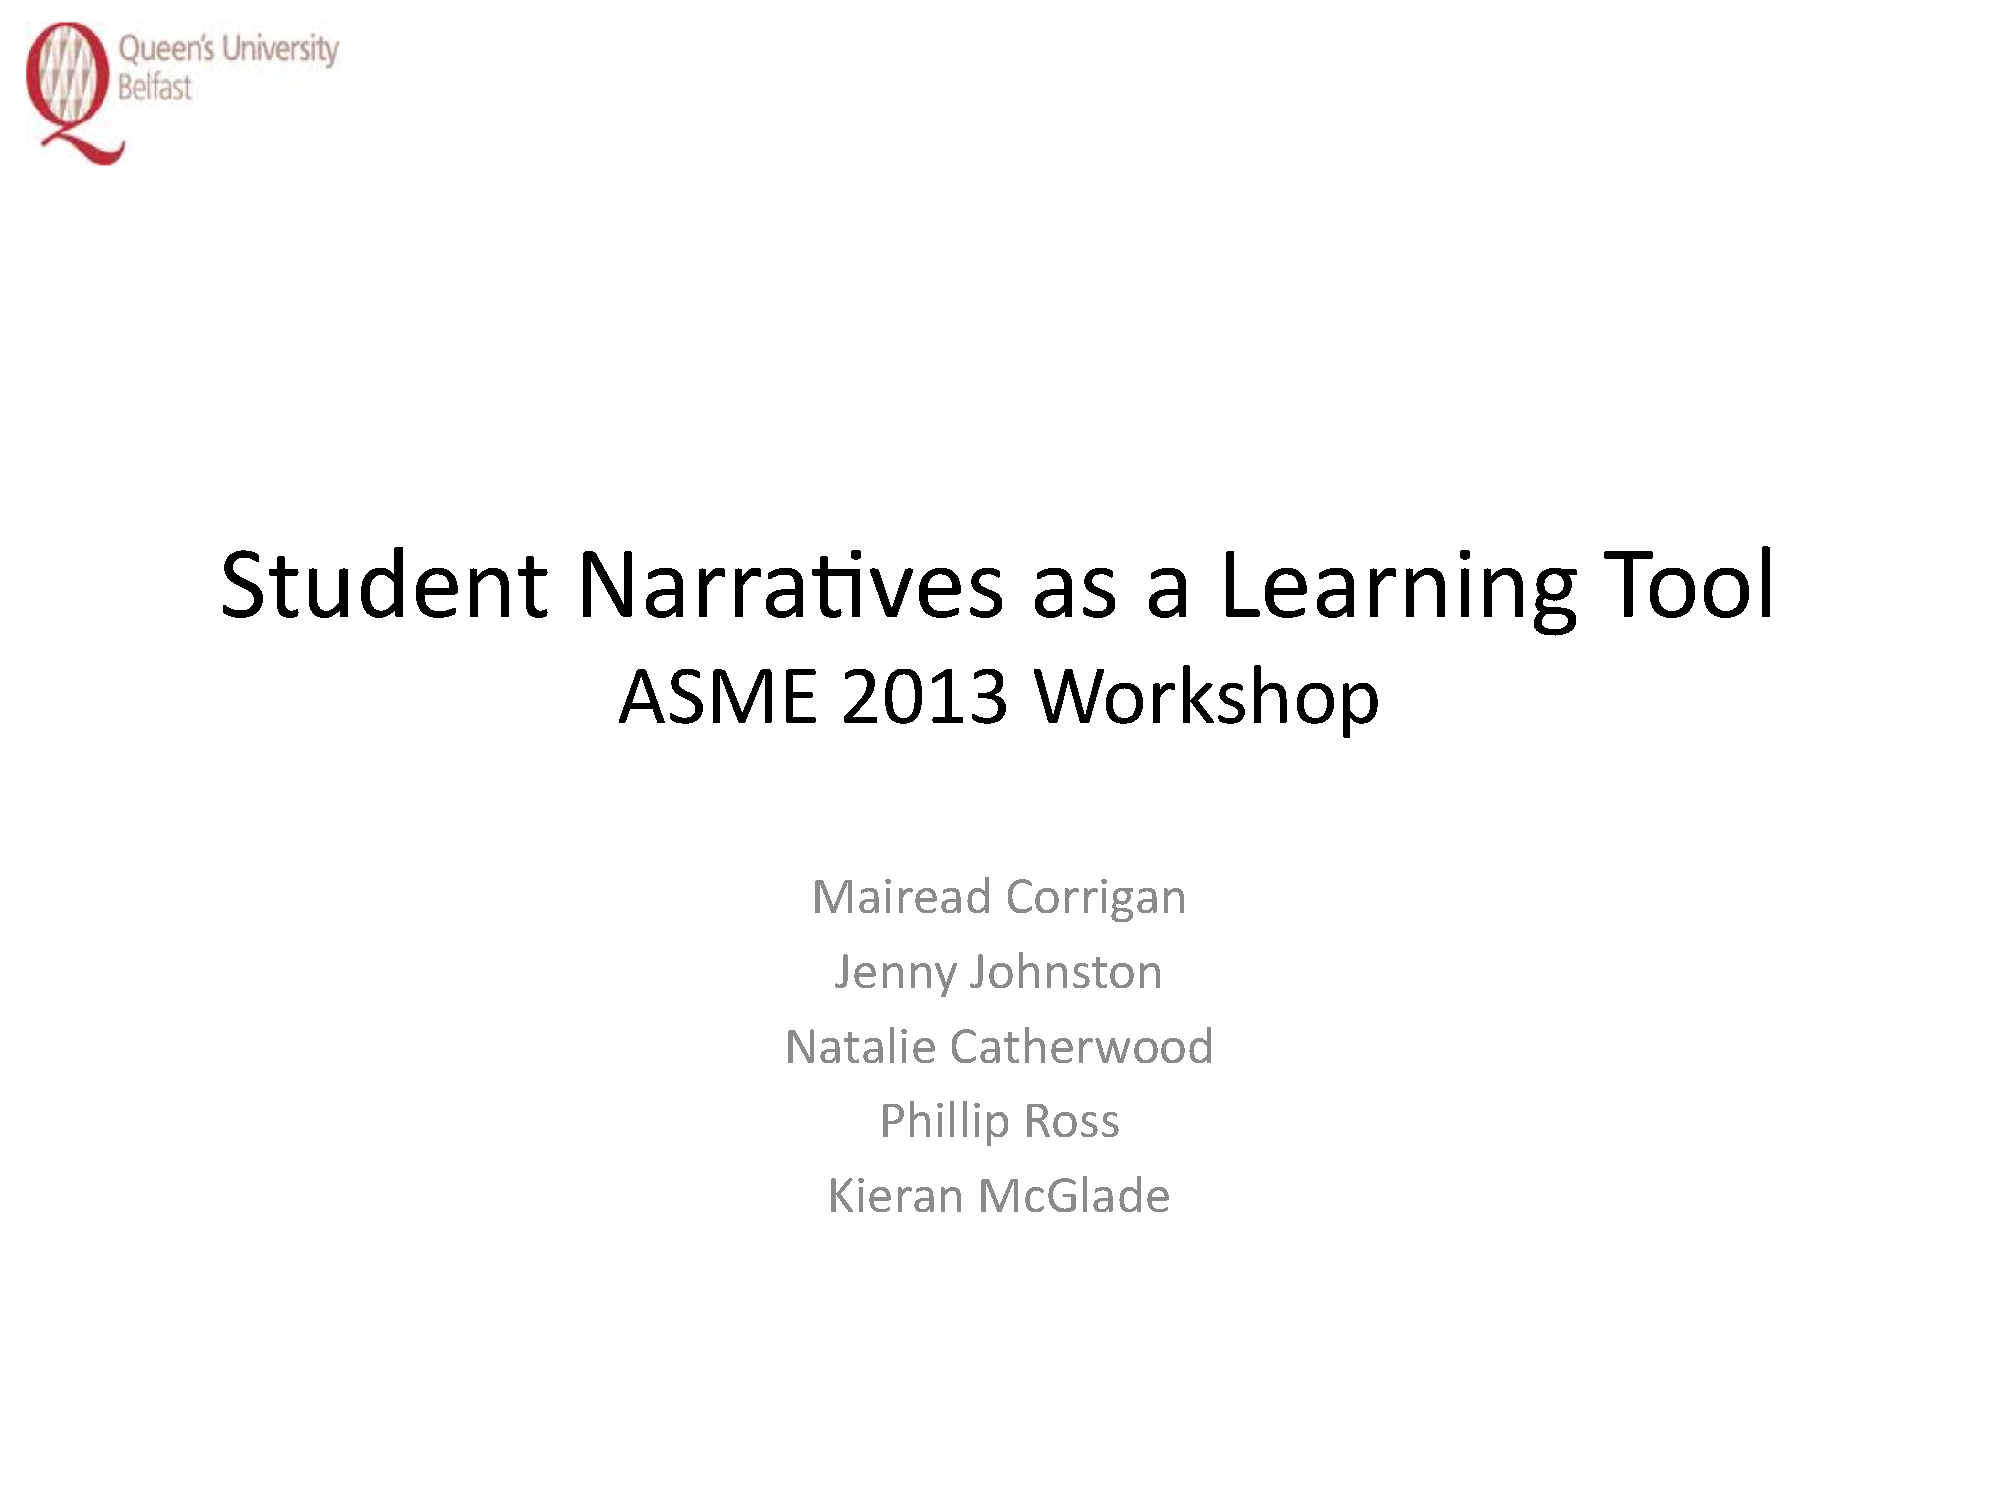Select the name 'Natalie Catherwood'
The height and width of the screenshot is (1500, 2000).
coord(999,1046)
